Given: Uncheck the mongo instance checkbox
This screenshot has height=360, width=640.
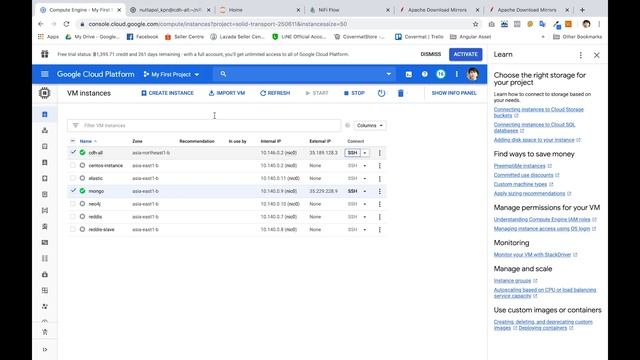Looking at the screenshot, I should coord(73,191).
